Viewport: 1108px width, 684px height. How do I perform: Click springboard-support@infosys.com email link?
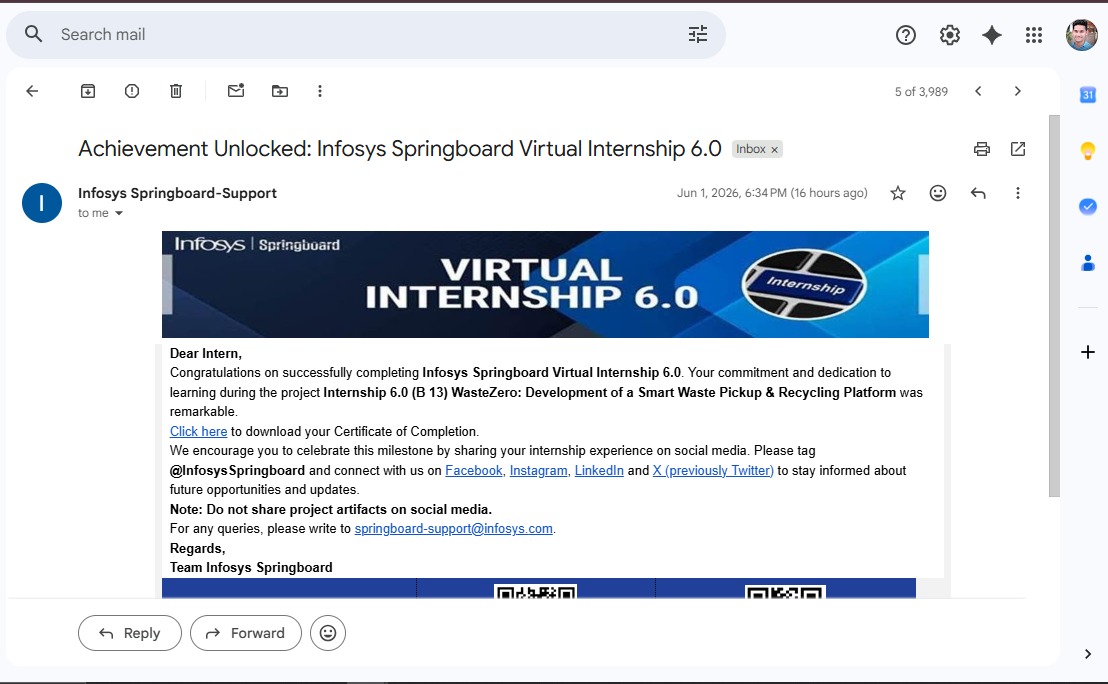coord(454,529)
